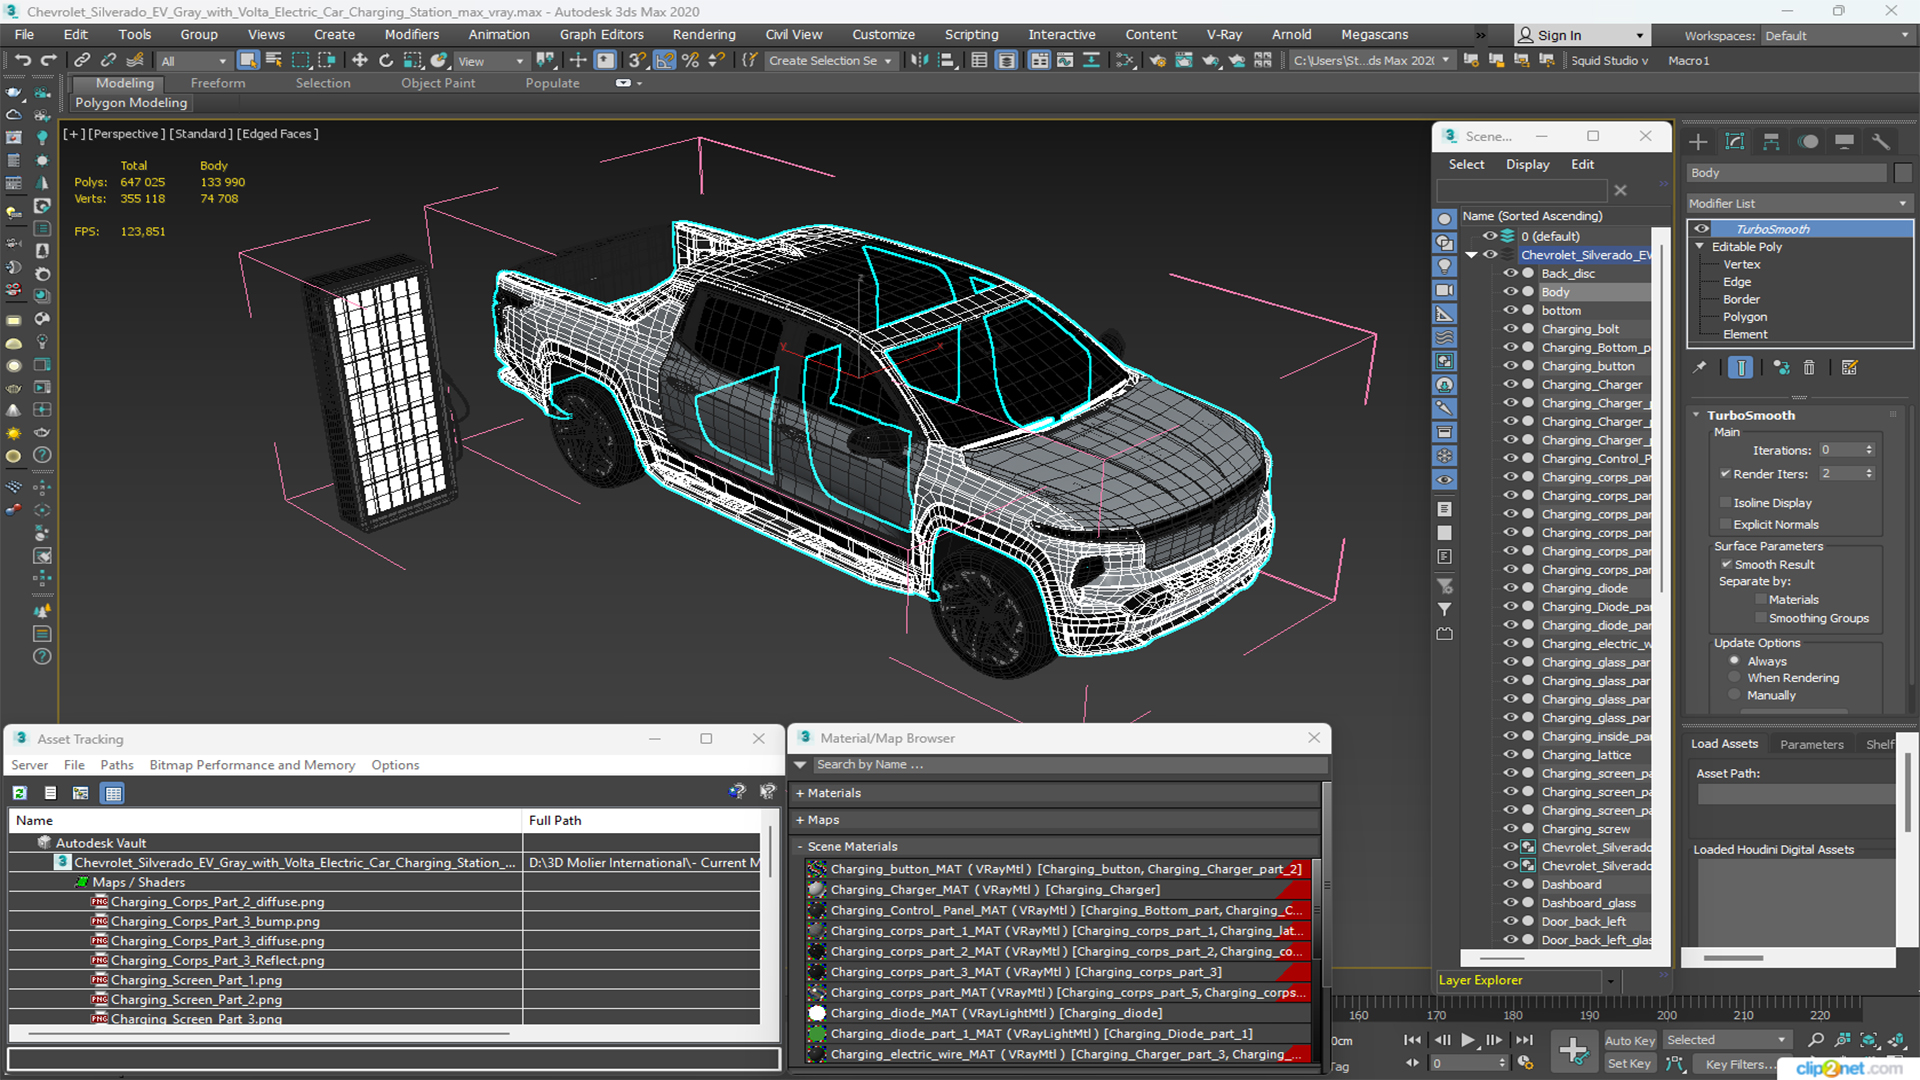
Task: Click Configure Modifier Sets icon
Action: 1849,368
